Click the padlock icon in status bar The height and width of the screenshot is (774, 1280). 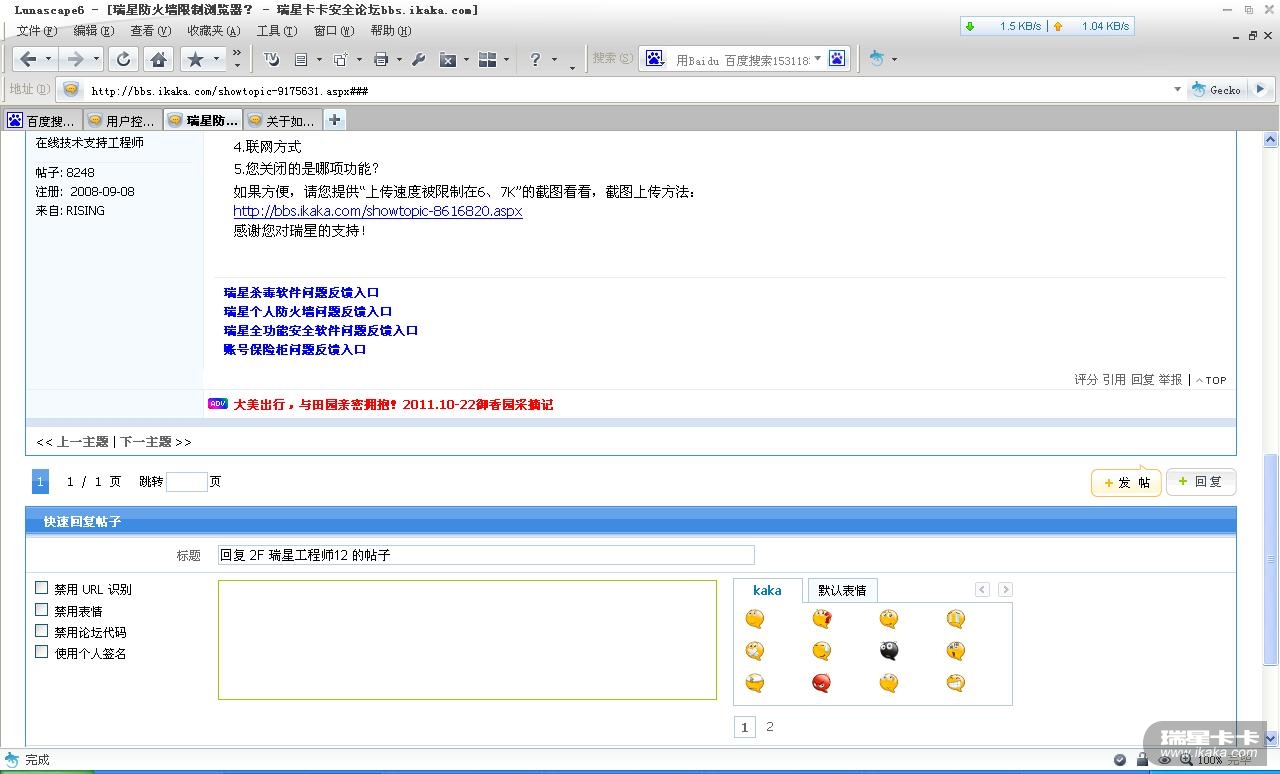point(1143,760)
